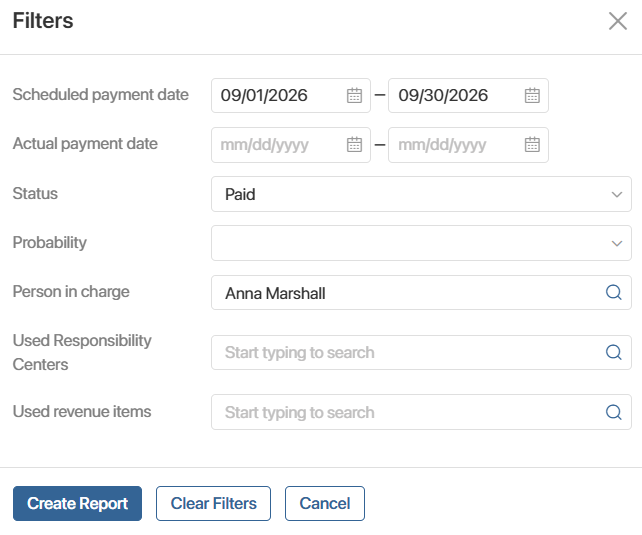Click the actual payment end date field

pyautogui.click(x=468, y=145)
